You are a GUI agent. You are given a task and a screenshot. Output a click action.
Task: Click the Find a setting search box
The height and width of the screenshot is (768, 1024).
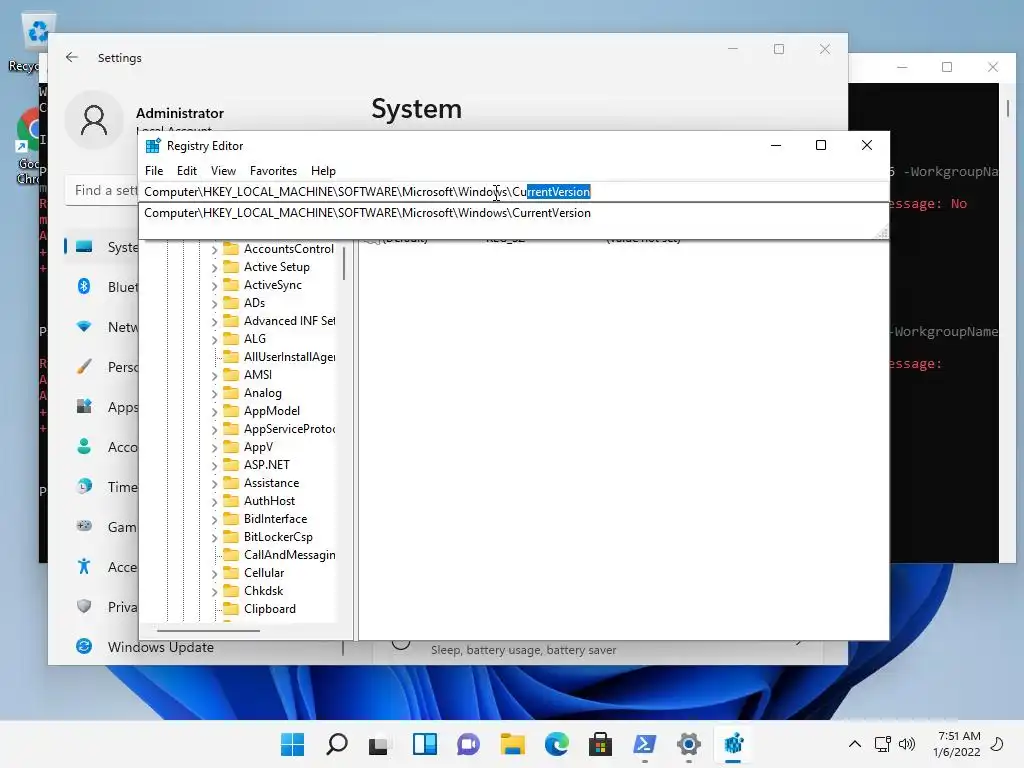click(x=103, y=190)
